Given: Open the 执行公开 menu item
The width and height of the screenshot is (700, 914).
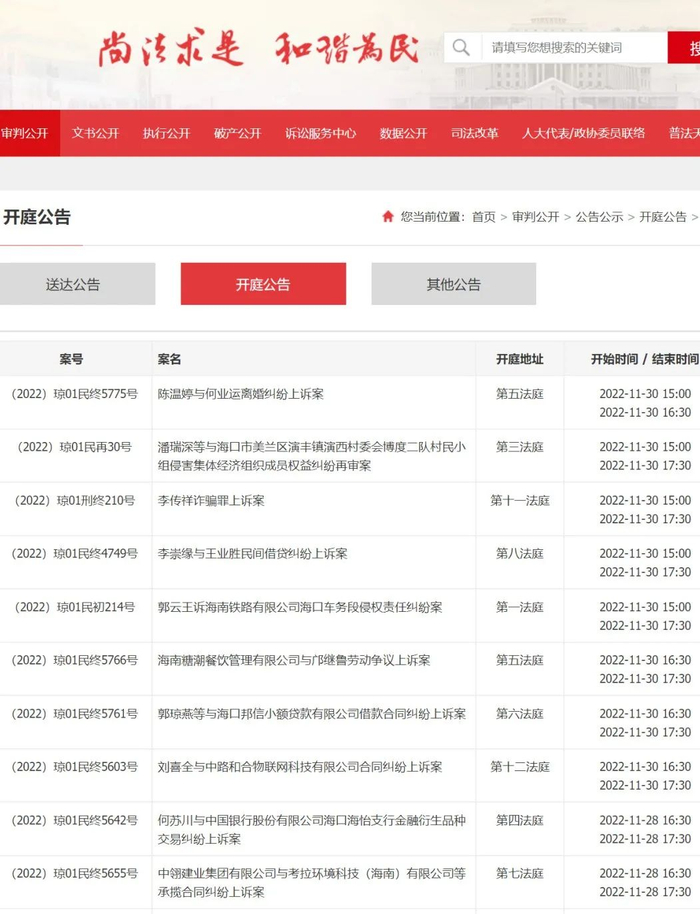Looking at the screenshot, I should click(167, 133).
